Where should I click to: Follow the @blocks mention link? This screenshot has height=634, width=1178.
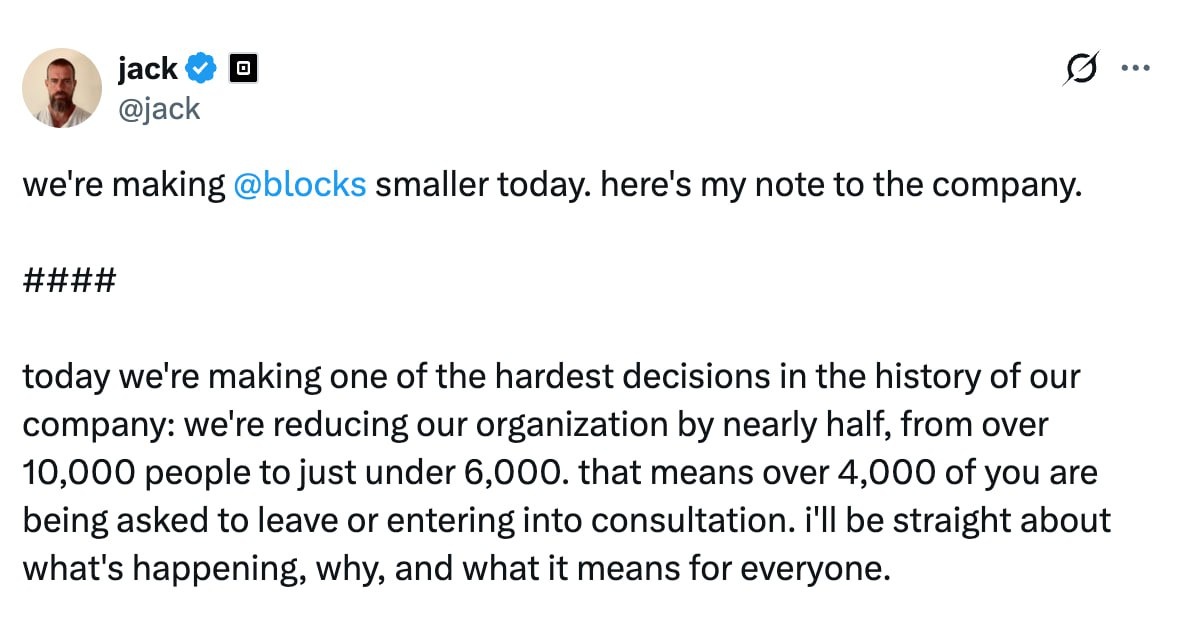point(299,186)
